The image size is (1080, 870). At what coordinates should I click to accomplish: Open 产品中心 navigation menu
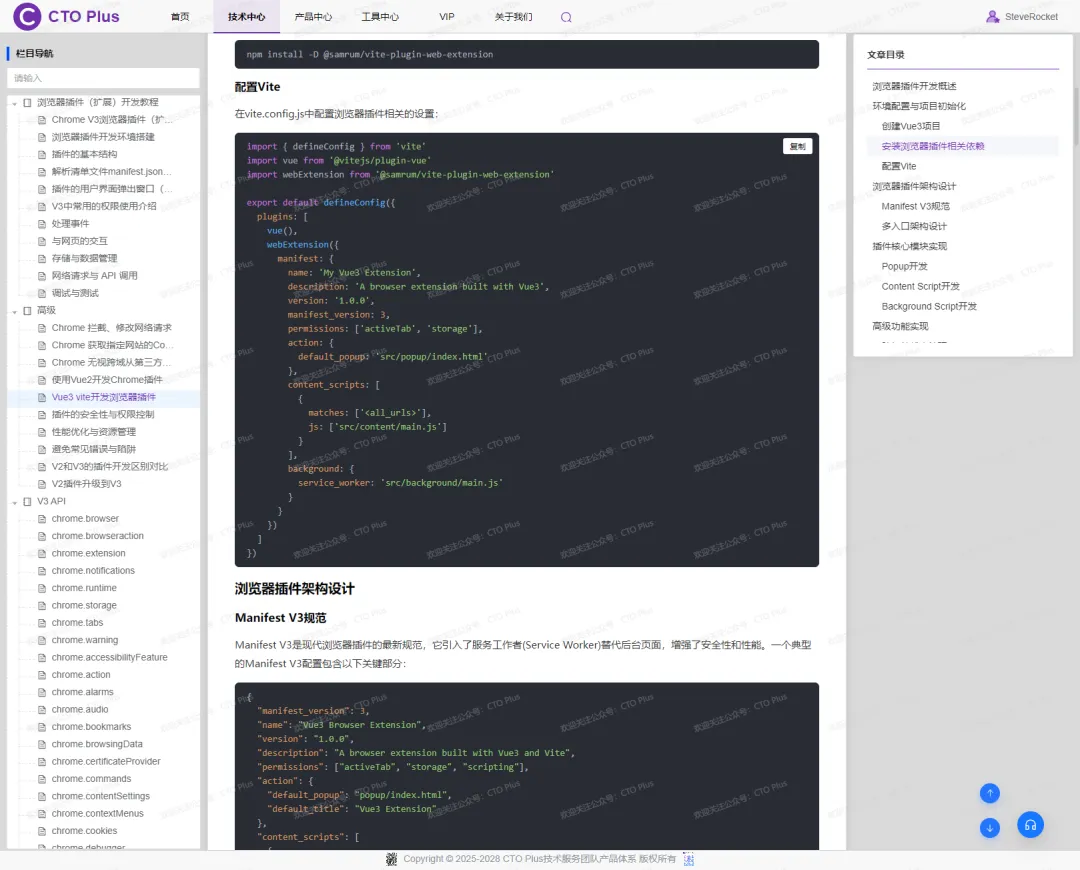point(313,17)
